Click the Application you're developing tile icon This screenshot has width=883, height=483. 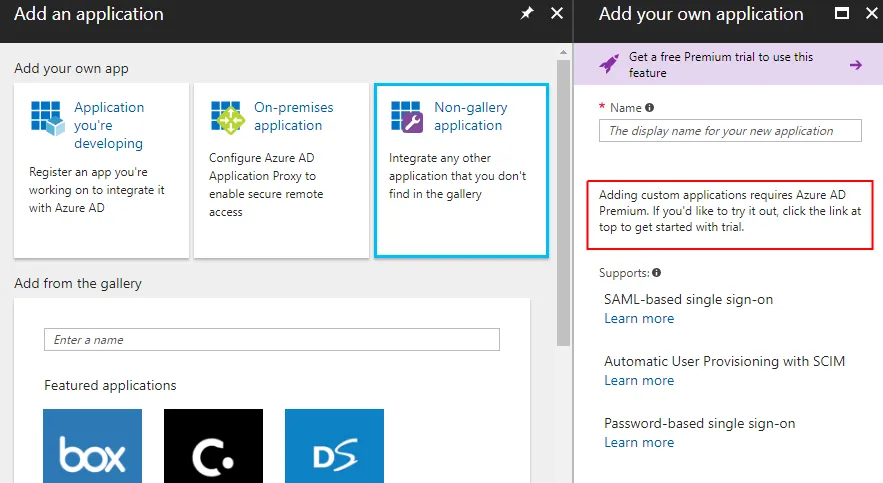coord(48,118)
